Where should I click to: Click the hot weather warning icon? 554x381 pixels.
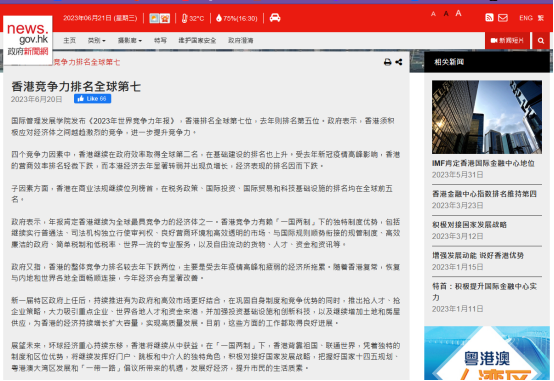165,18
